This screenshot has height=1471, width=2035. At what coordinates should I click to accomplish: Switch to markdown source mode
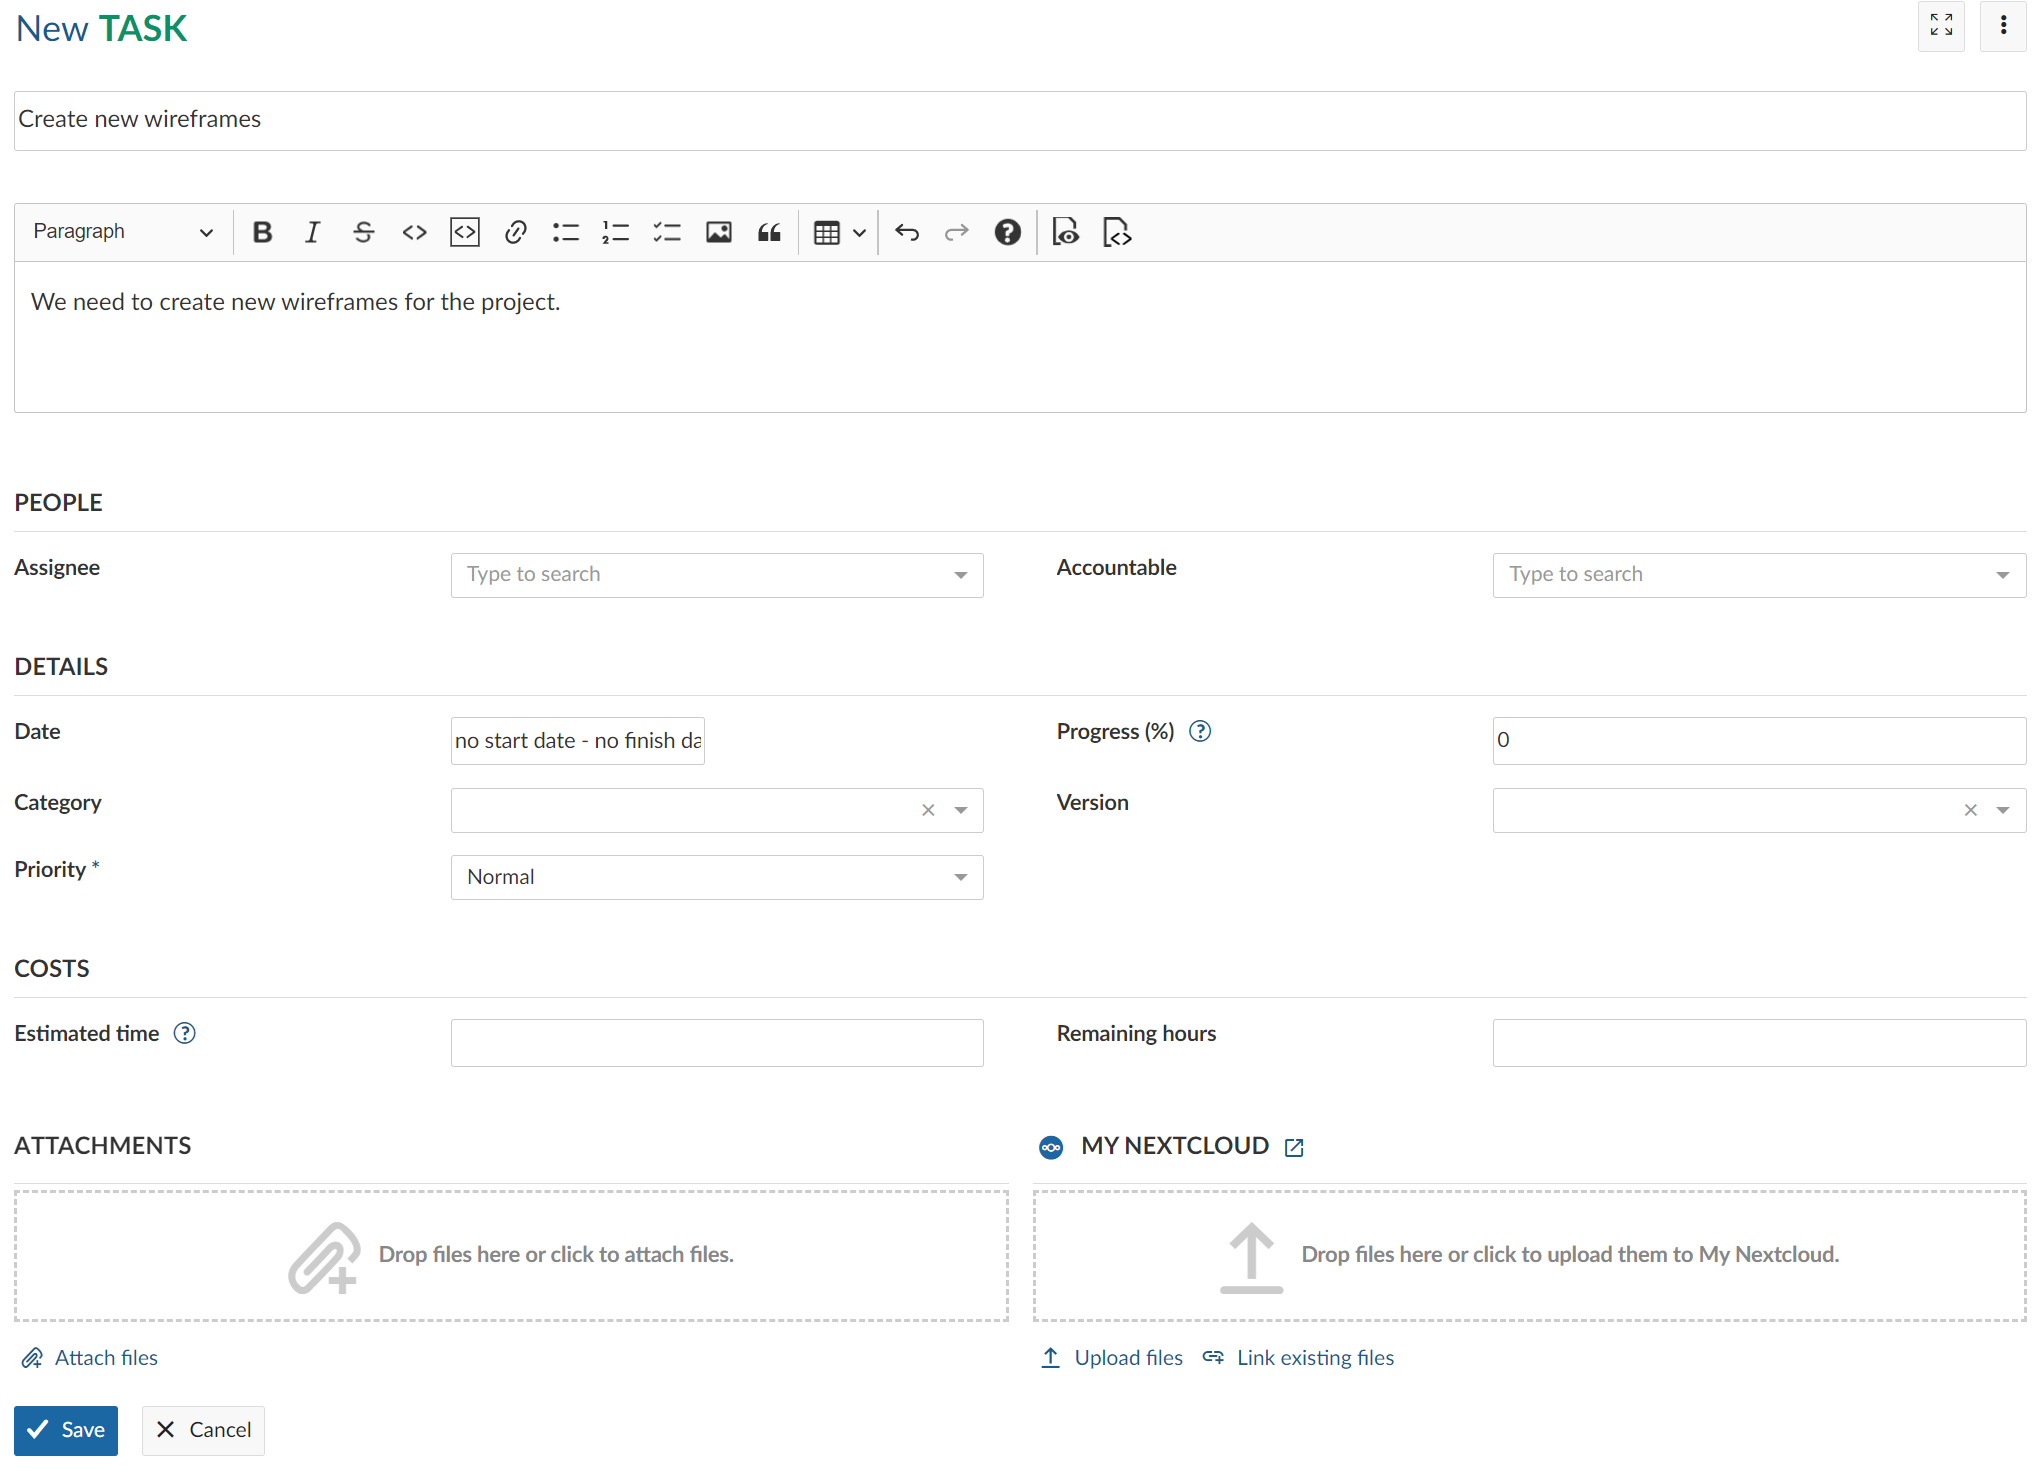coord(1117,232)
